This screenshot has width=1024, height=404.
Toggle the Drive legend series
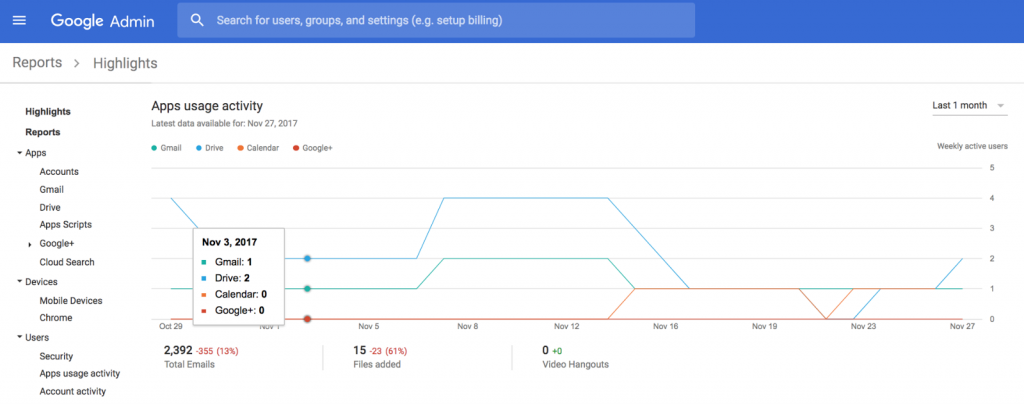[208, 148]
